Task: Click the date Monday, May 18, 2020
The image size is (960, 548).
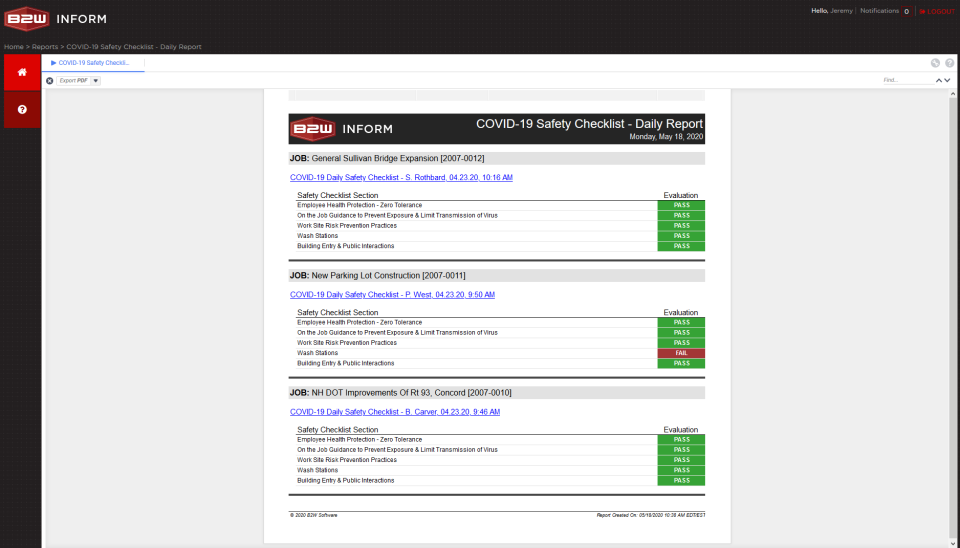Action: coord(666,137)
